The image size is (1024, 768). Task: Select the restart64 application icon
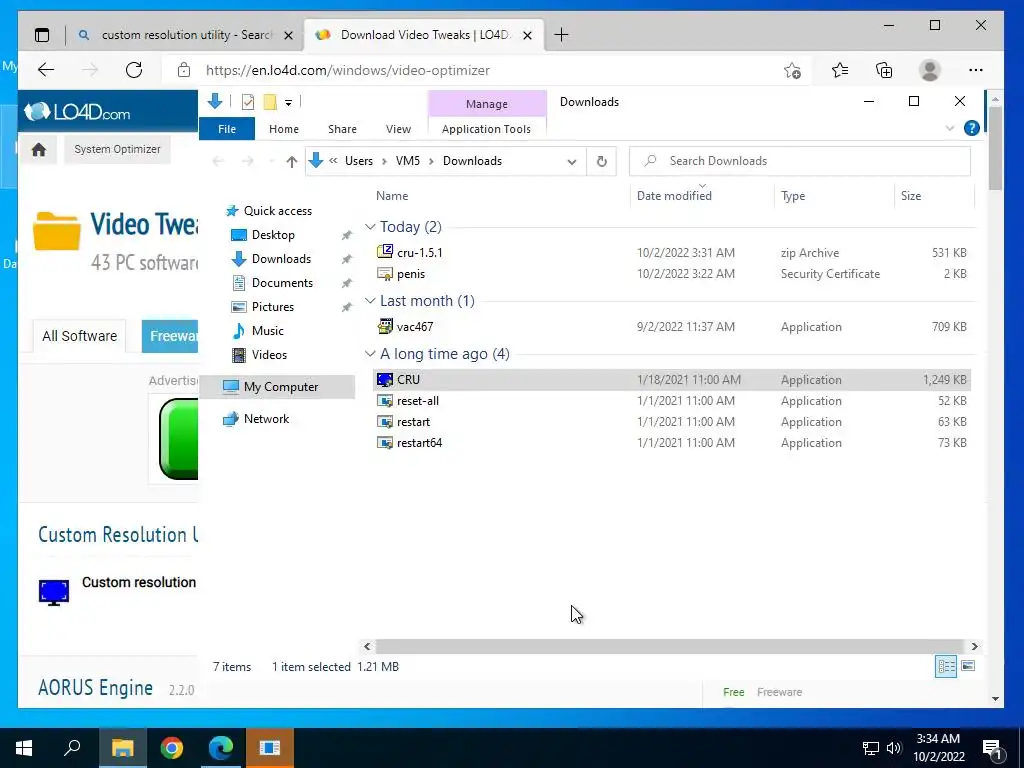385,442
